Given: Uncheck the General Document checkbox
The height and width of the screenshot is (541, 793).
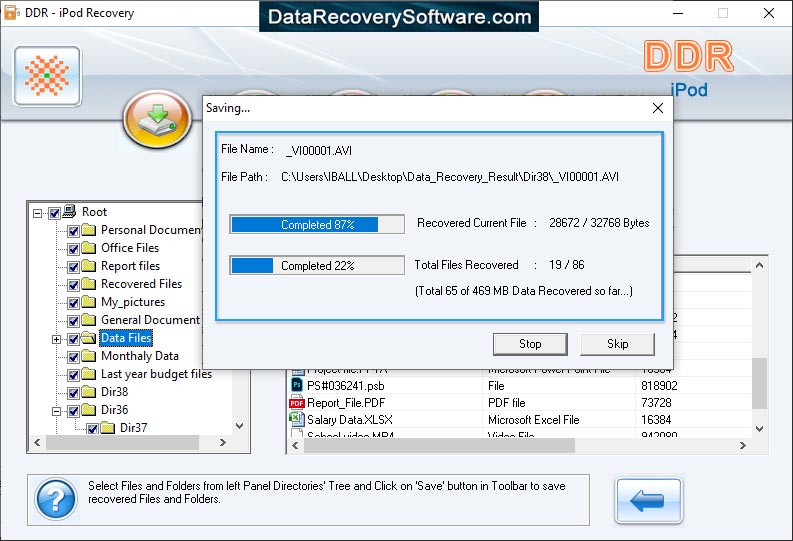Looking at the screenshot, I should [x=73, y=321].
